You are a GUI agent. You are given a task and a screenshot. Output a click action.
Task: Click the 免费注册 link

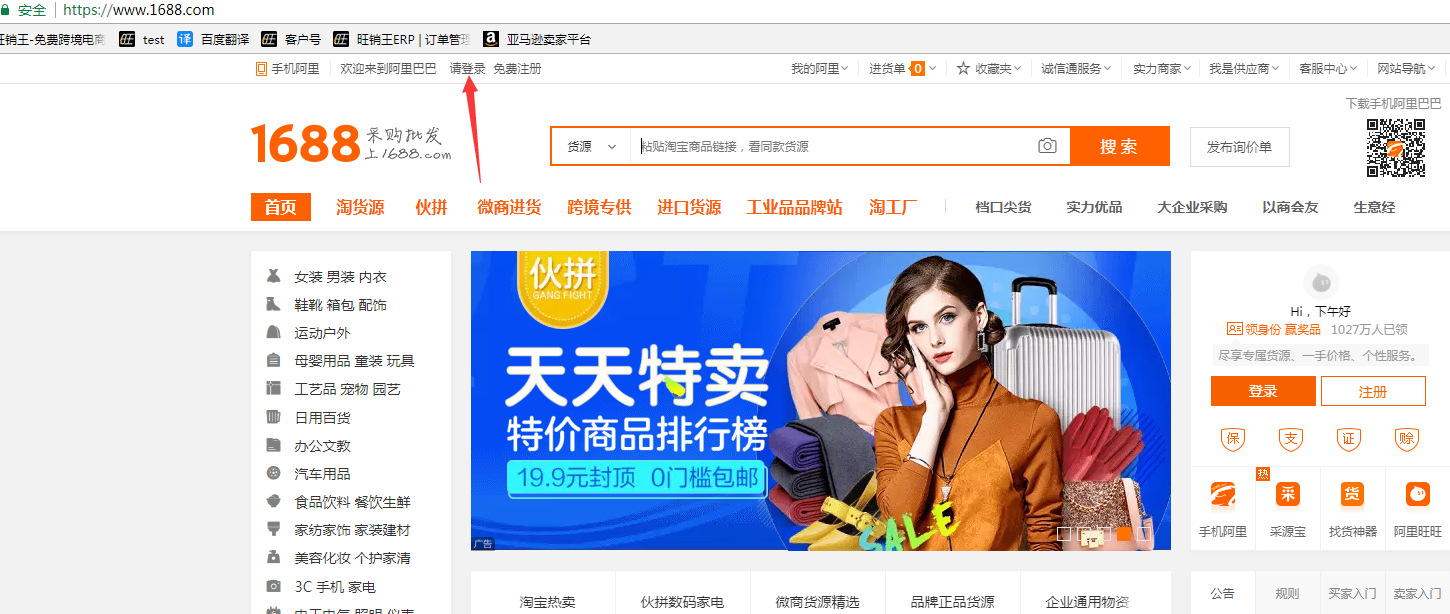point(517,69)
